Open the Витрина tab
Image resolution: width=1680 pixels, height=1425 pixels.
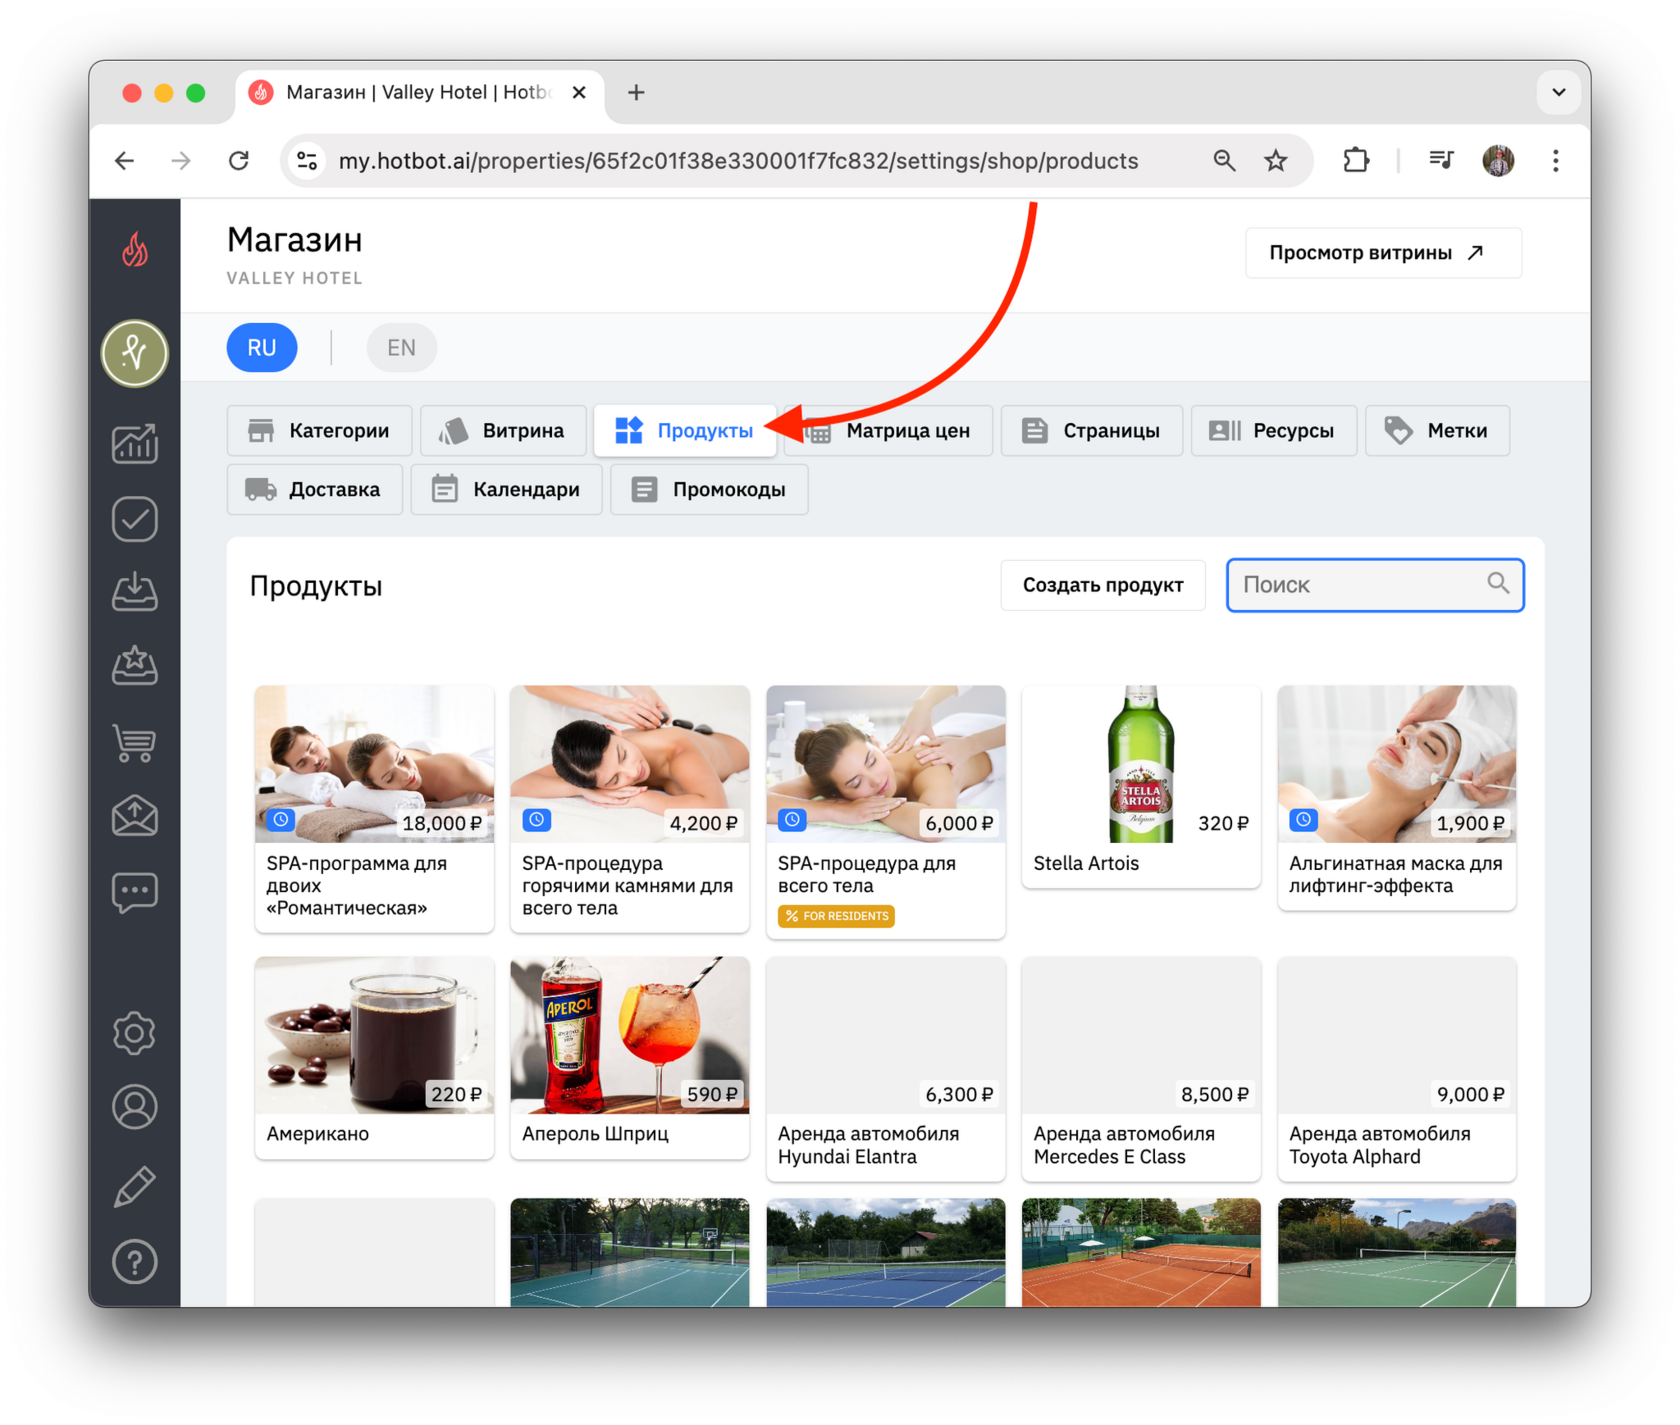click(x=503, y=431)
